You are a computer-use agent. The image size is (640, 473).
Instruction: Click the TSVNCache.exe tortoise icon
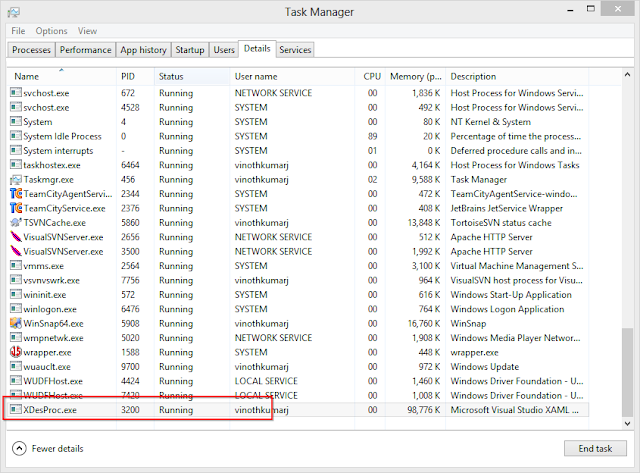pos(16,222)
